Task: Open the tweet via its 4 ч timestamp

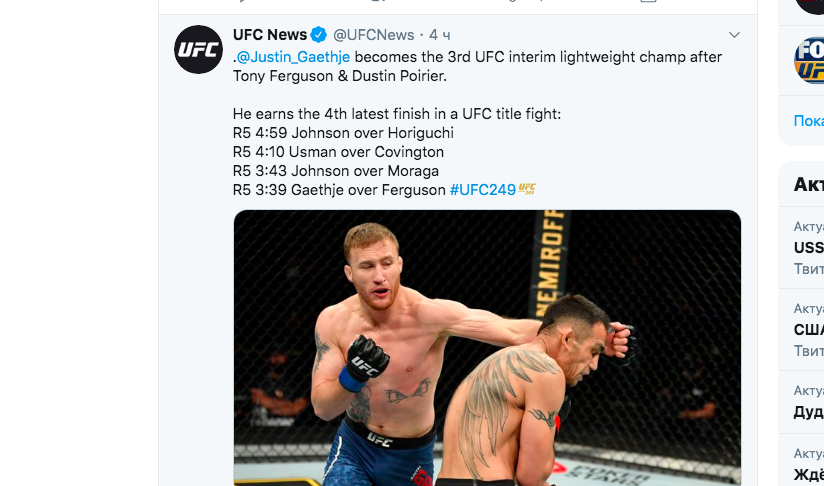Action: click(x=439, y=35)
